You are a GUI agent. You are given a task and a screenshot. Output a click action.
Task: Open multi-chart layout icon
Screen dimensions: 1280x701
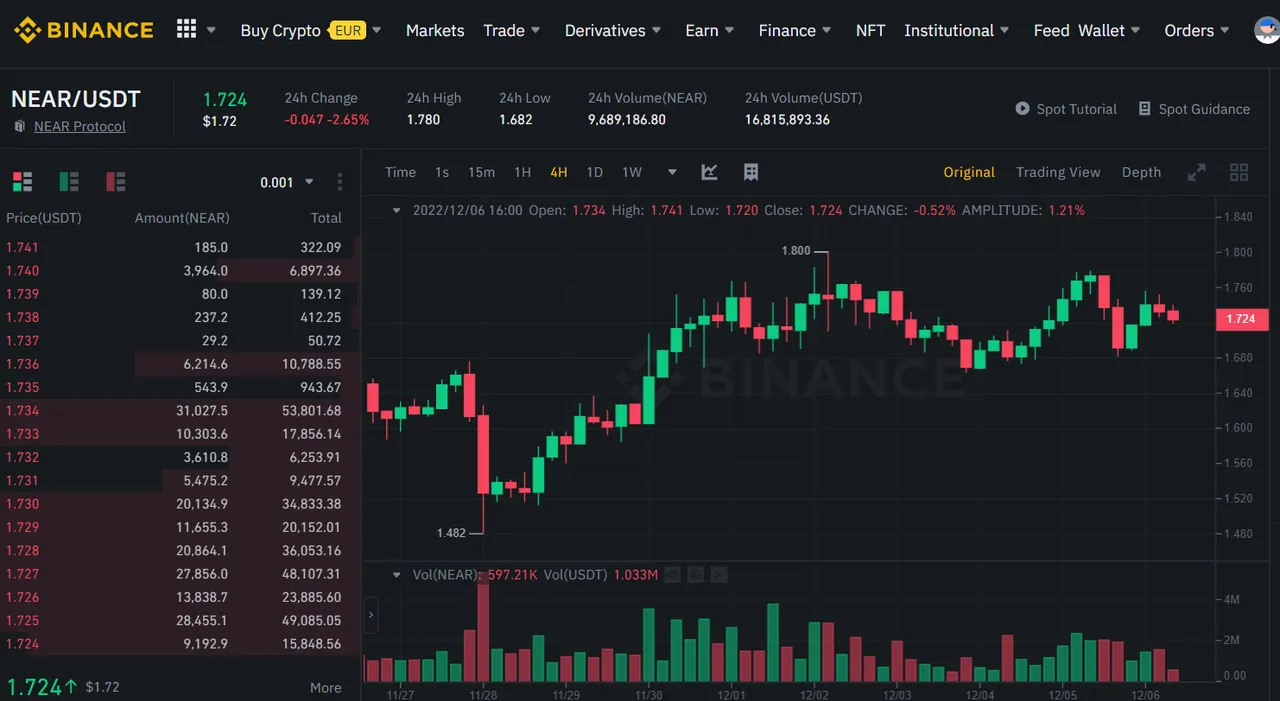(1239, 172)
